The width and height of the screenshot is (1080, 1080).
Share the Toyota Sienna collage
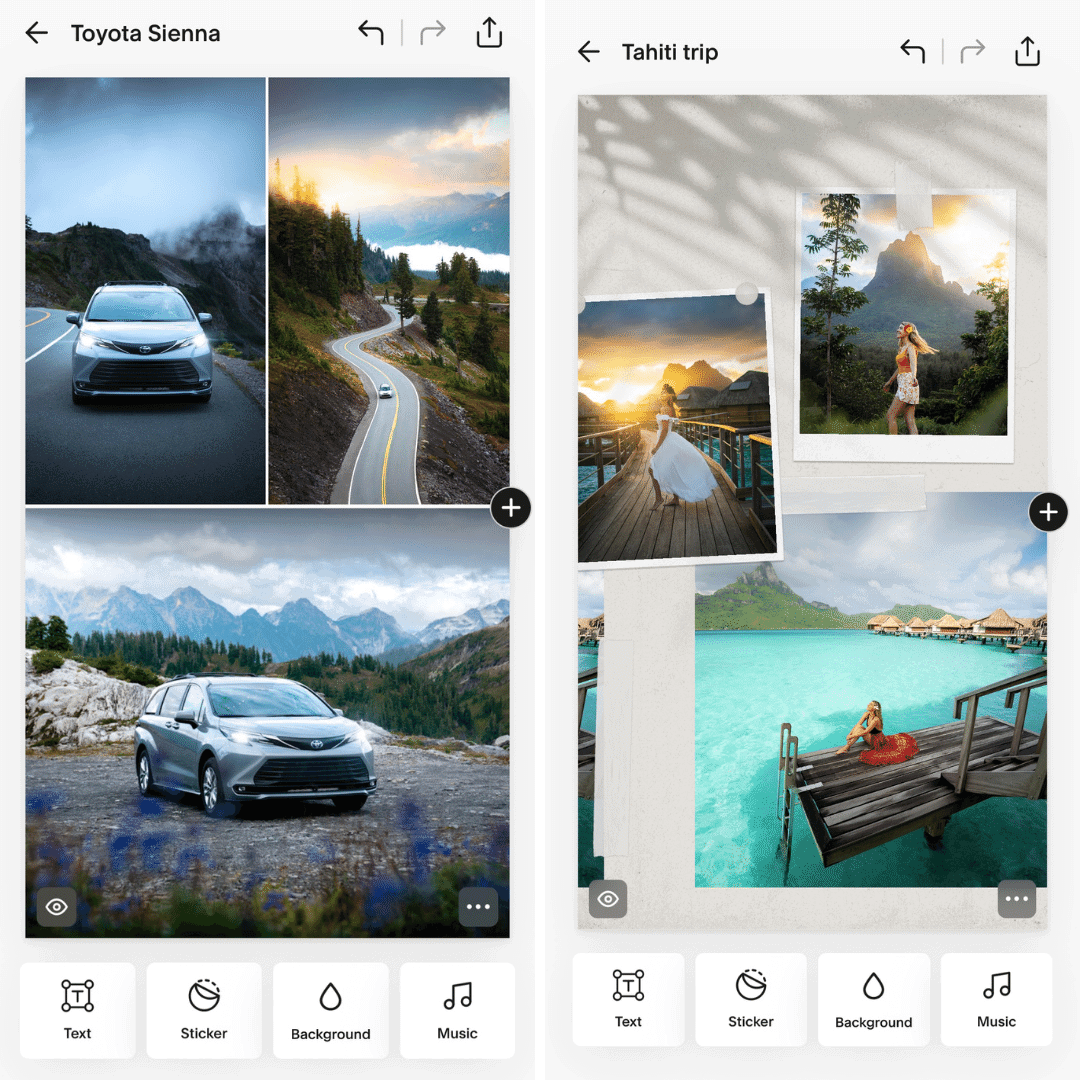(489, 32)
